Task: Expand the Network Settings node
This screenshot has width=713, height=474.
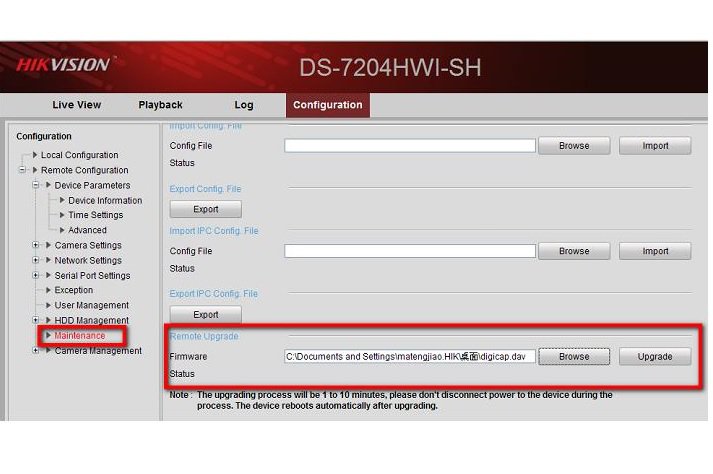Action: (35, 260)
